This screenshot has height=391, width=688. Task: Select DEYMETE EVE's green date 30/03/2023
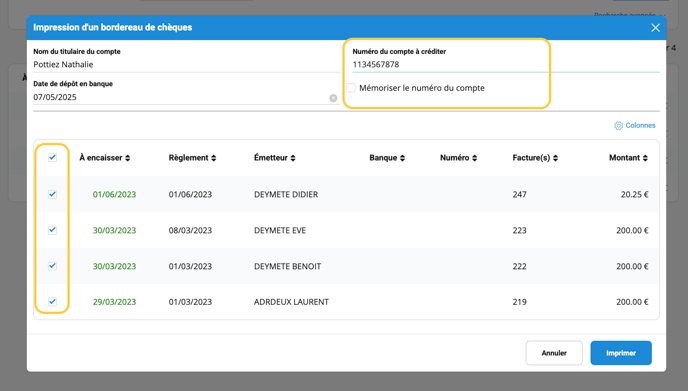click(115, 230)
